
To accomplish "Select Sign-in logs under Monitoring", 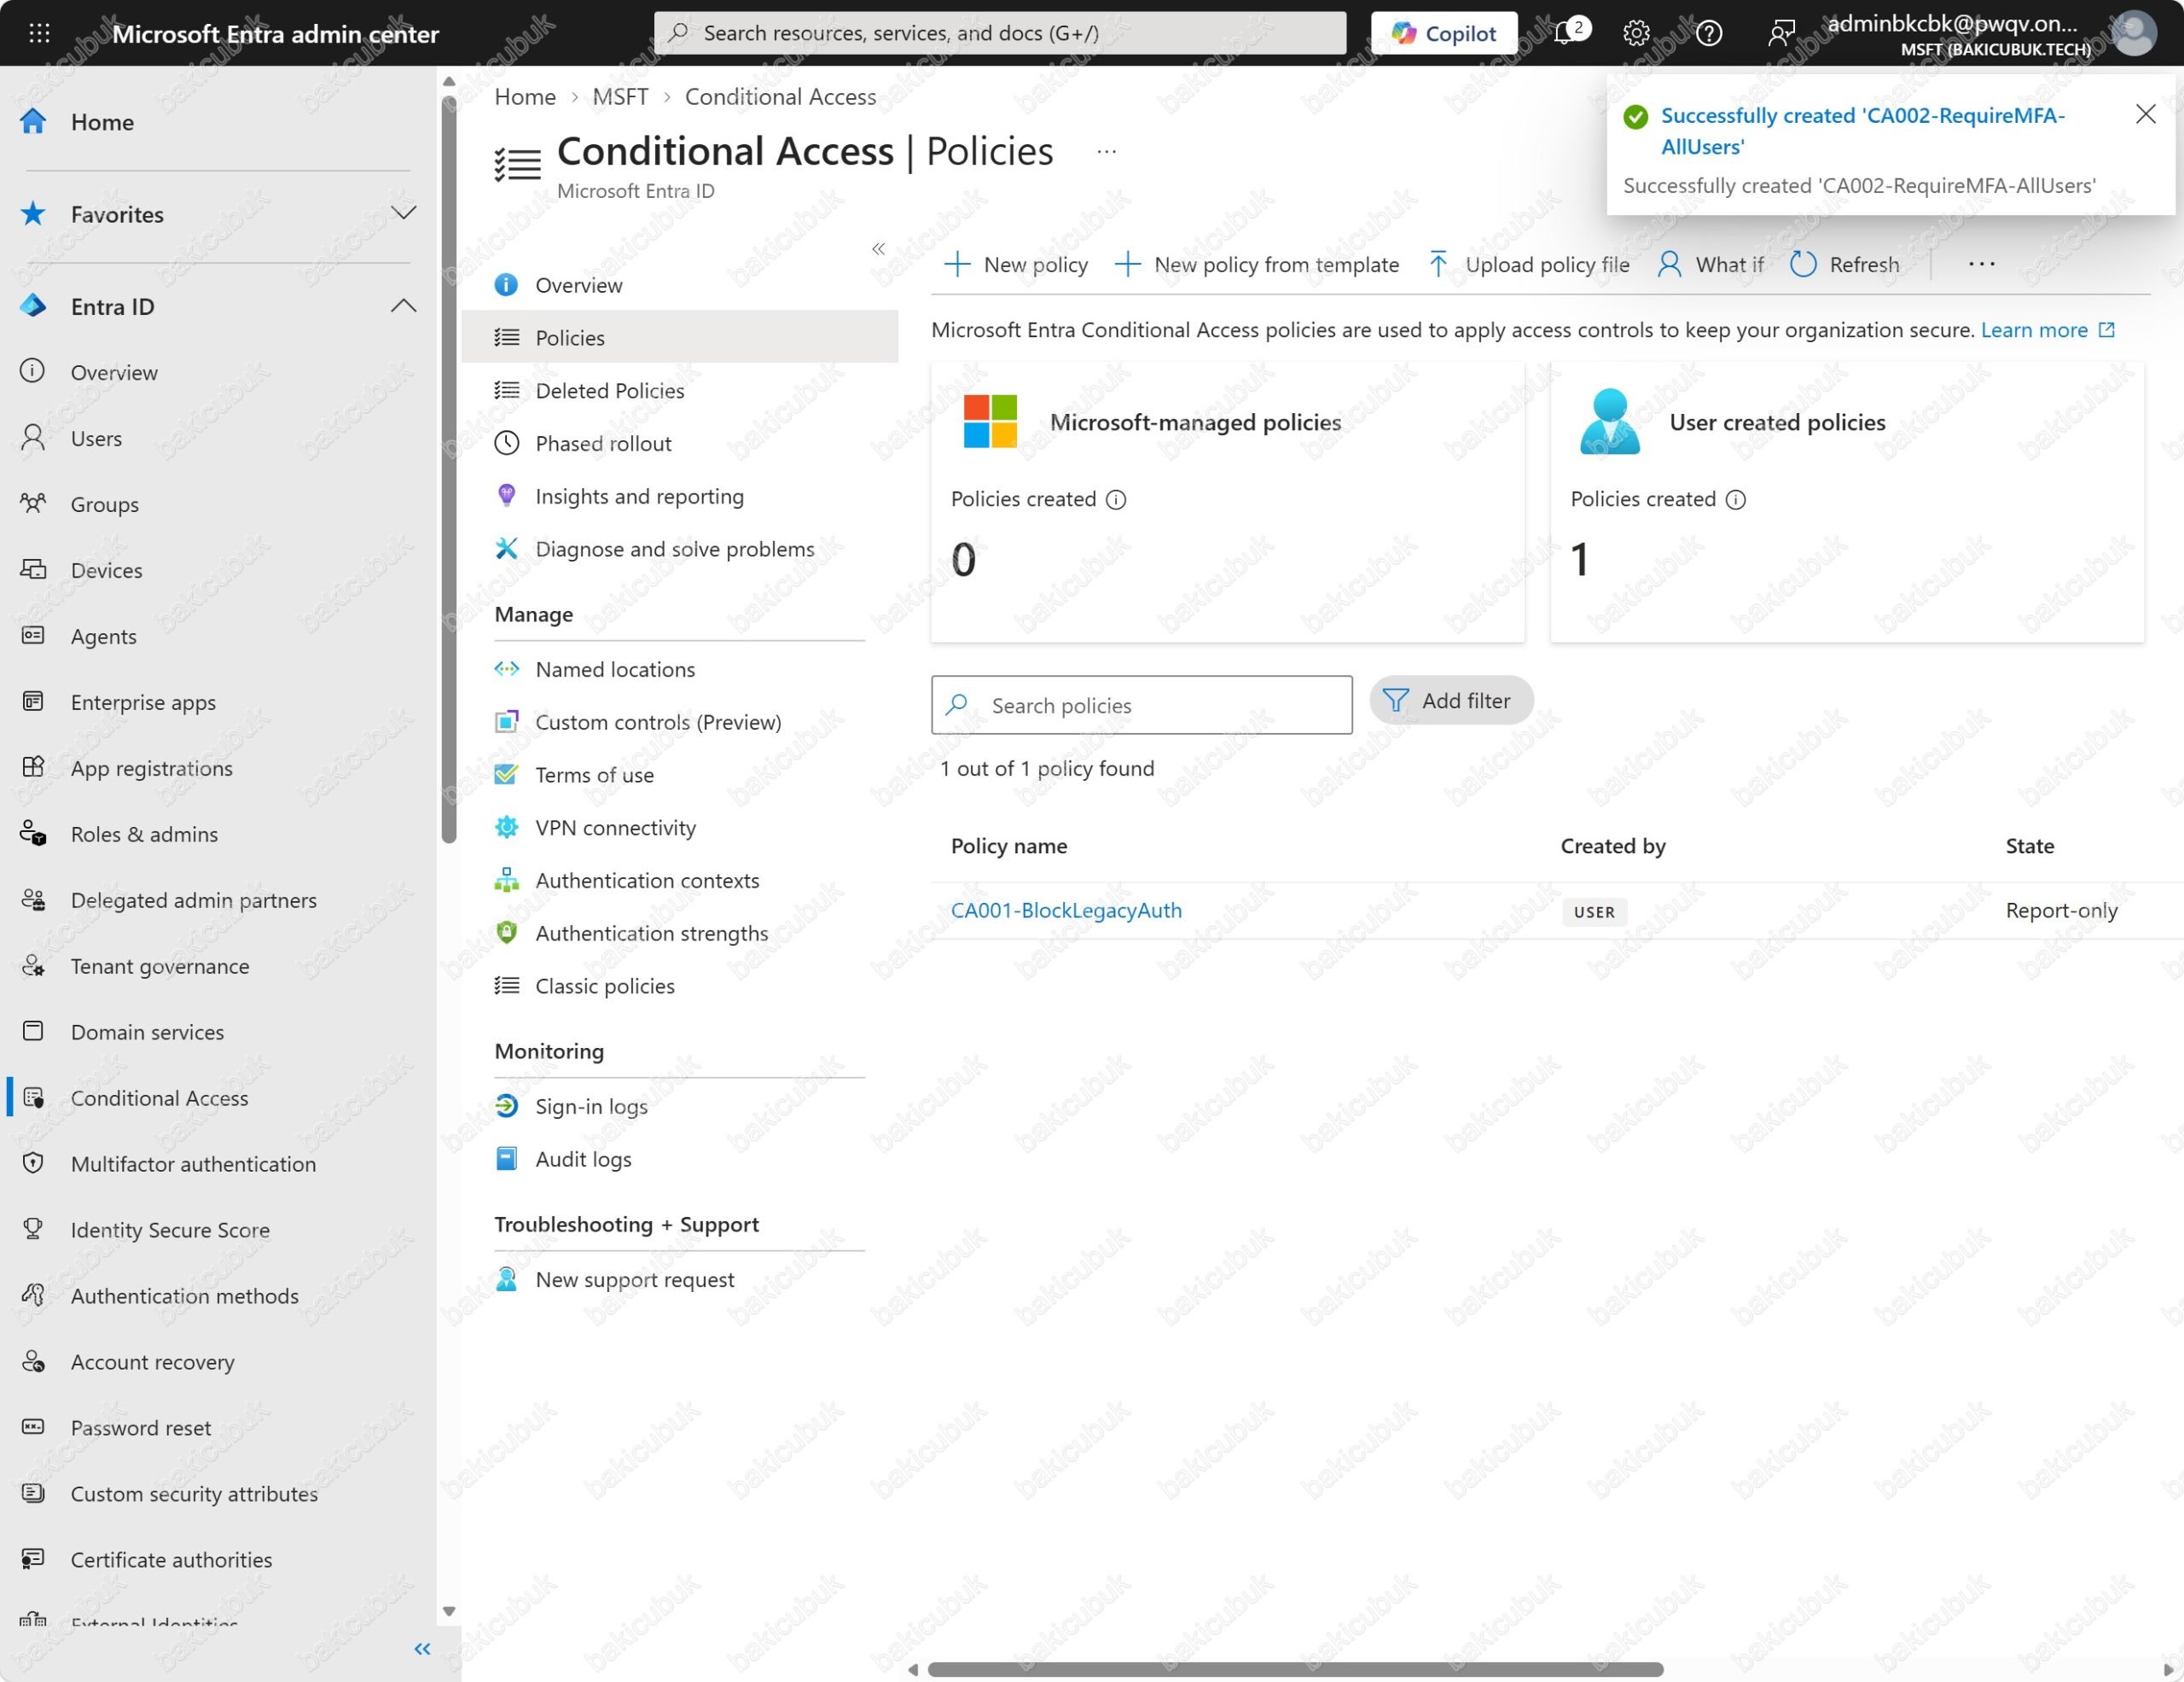I will coord(591,1106).
